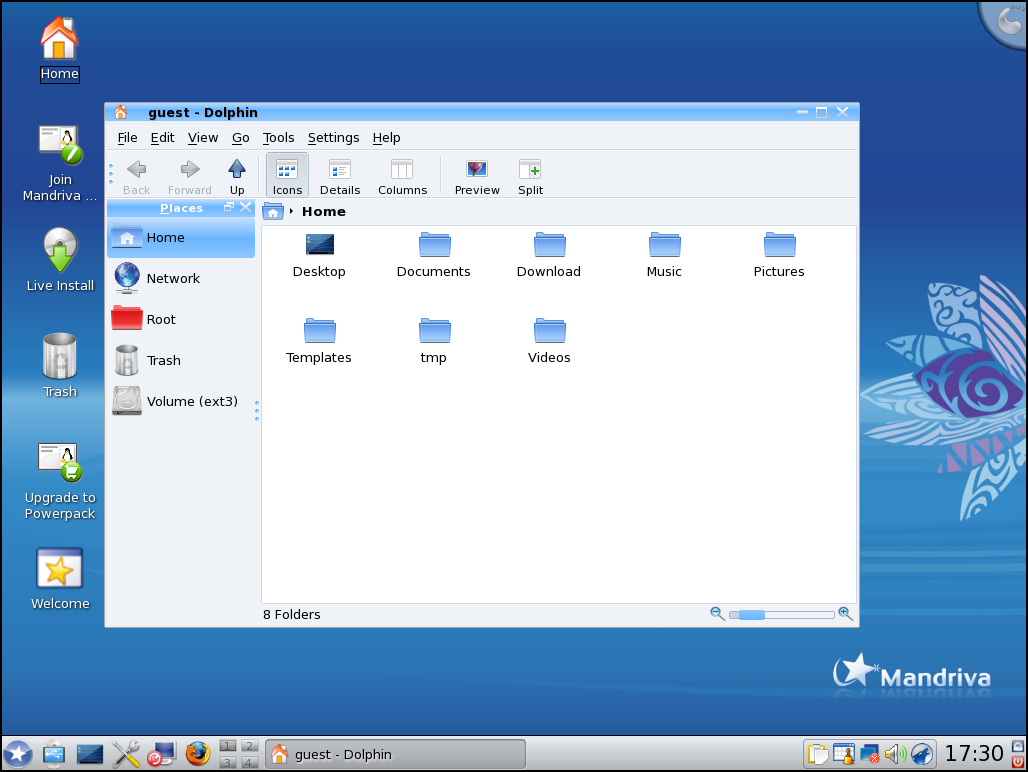Click the Network place entry
The width and height of the screenshot is (1028, 772).
172,278
